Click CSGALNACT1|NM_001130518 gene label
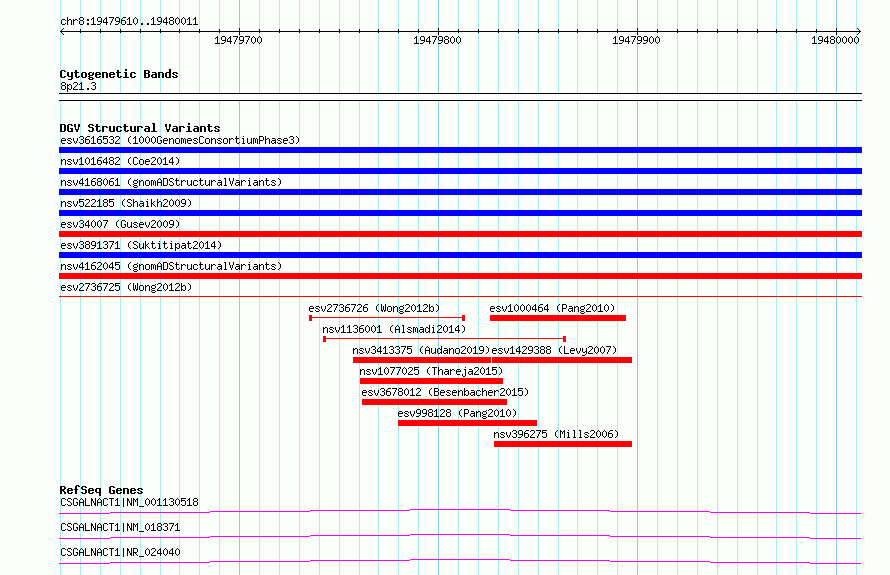Viewport: 890px width, 575px height. click(129, 502)
